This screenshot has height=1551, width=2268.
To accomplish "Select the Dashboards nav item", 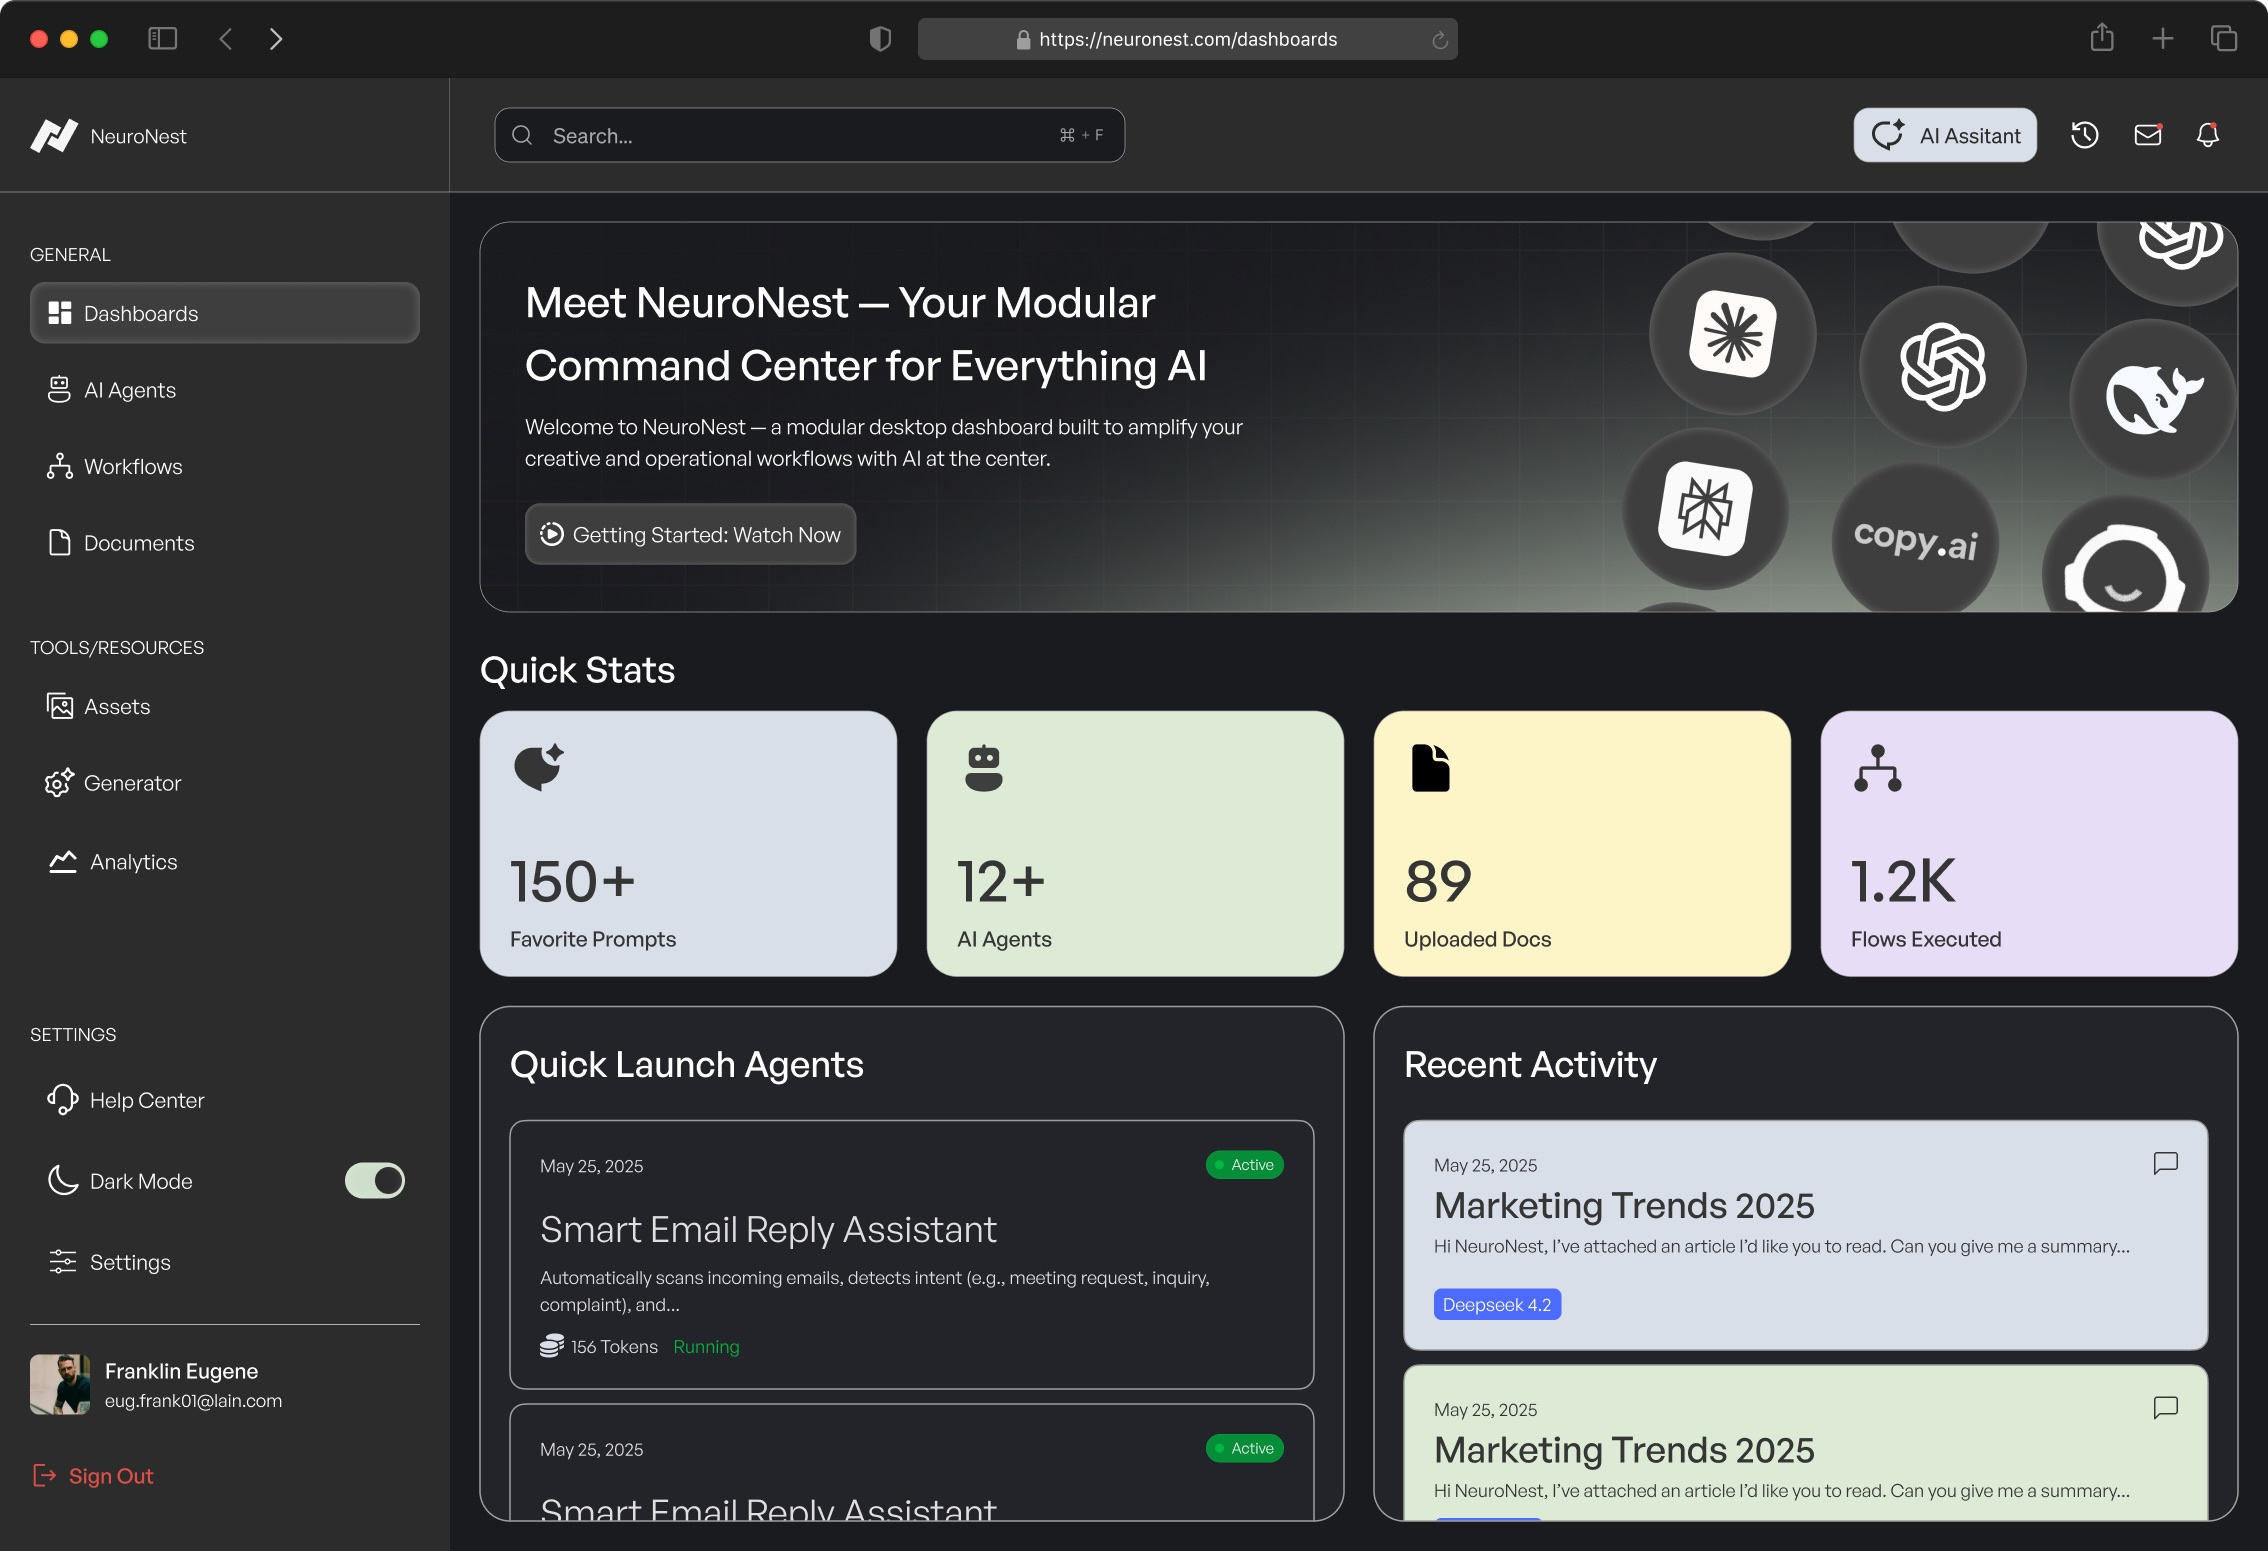I will click(x=140, y=313).
